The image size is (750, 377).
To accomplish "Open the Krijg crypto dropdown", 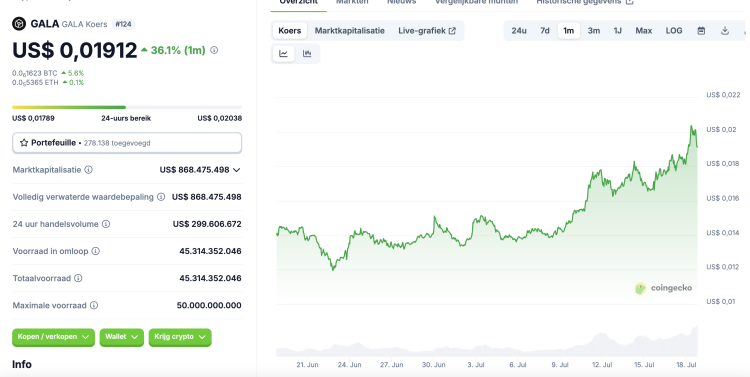I will 180,337.
